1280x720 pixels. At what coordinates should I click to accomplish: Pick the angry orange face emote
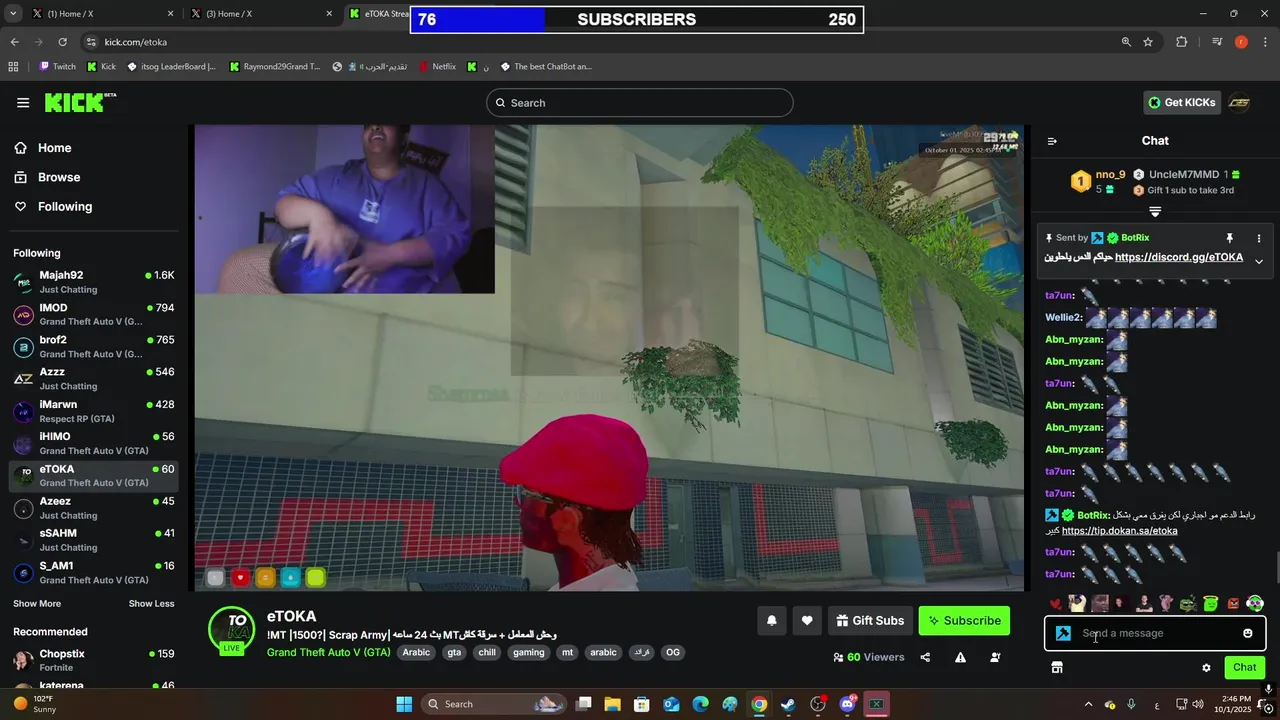tap(1232, 603)
